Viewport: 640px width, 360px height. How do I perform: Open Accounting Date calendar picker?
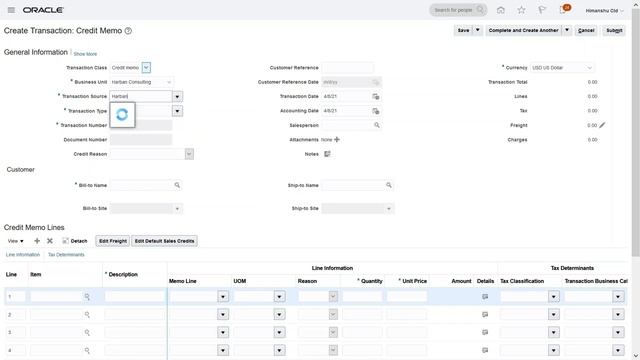(x=376, y=111)
